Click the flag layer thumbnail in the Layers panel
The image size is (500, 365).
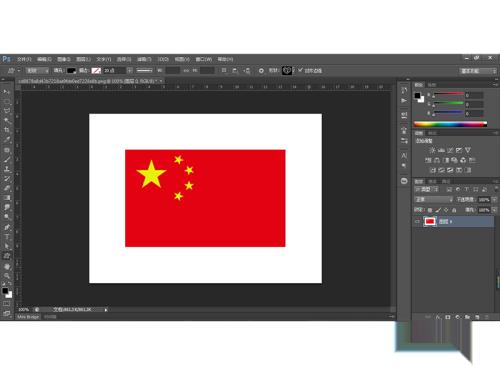pos(430,221)
